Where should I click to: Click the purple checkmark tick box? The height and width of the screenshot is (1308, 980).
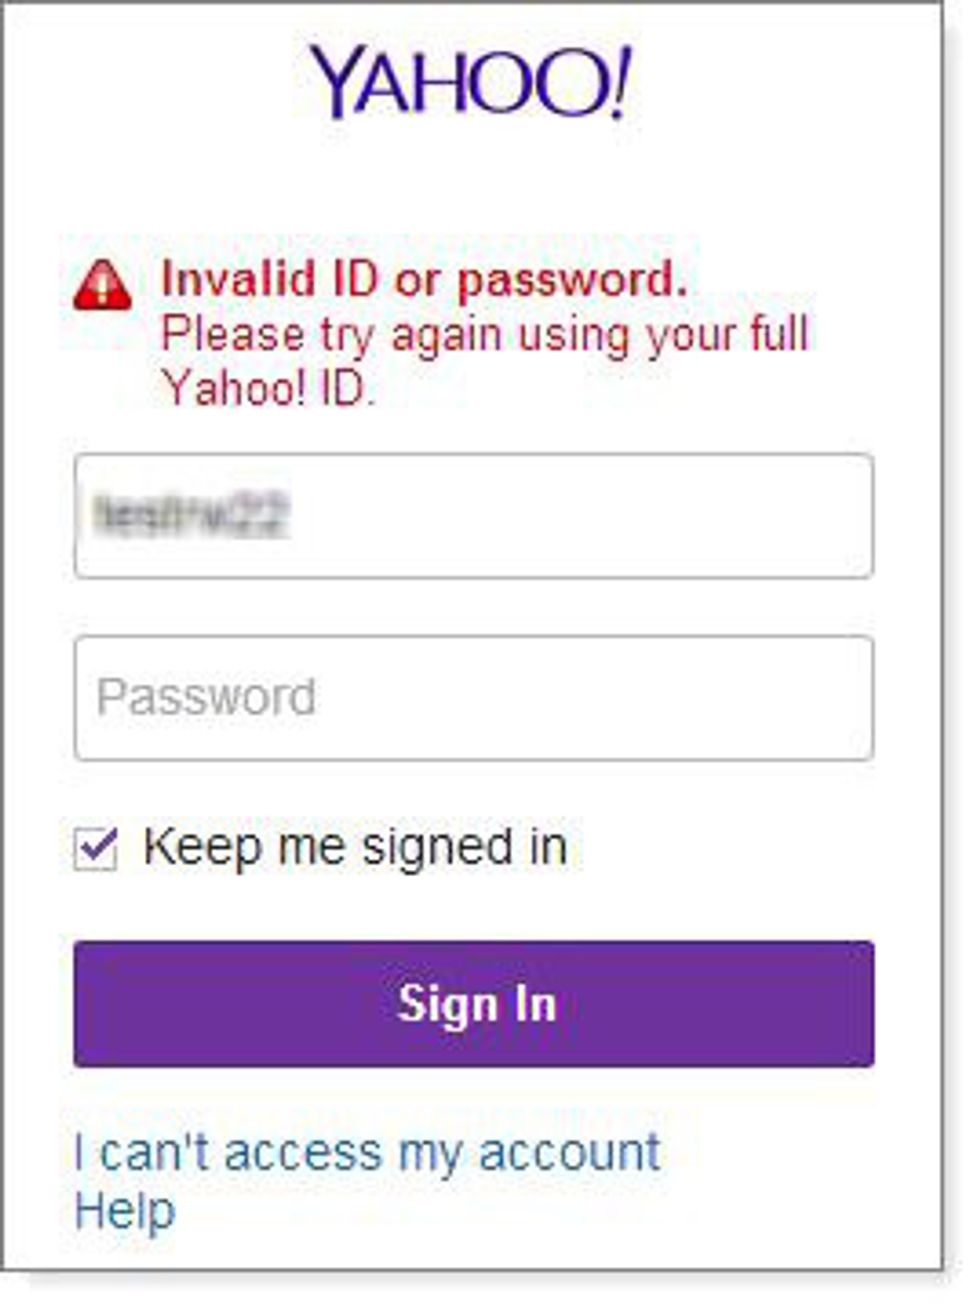coord(96,849)
